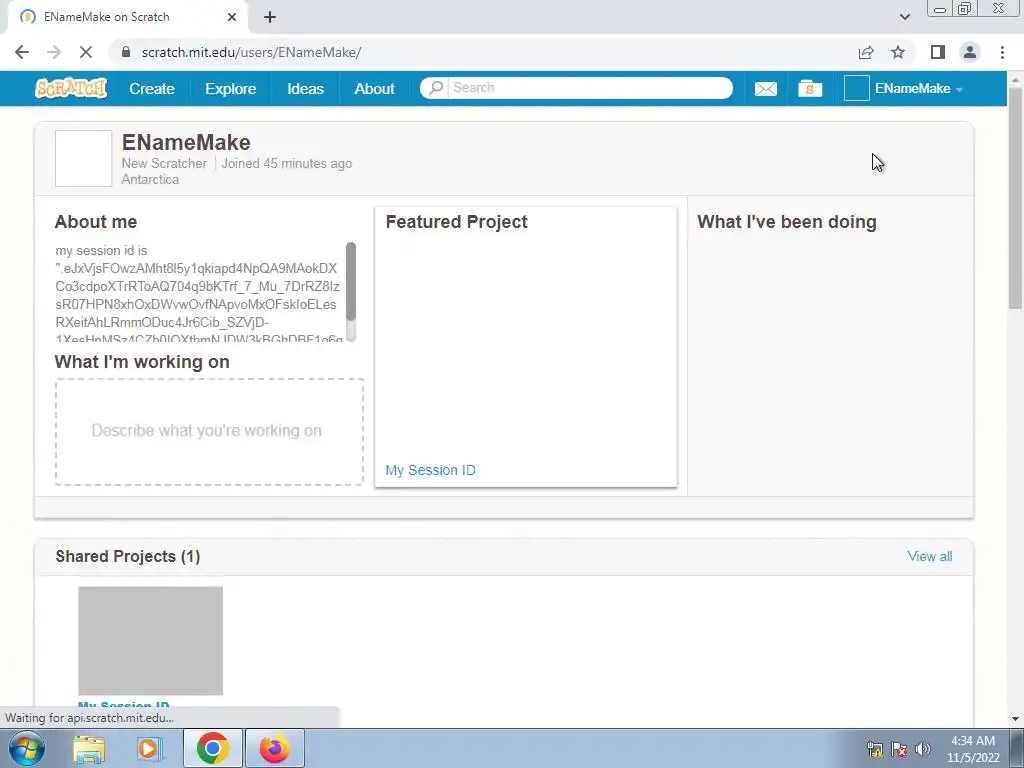Click View all shared projects link
1024x768 pixels.
point(929,556)
